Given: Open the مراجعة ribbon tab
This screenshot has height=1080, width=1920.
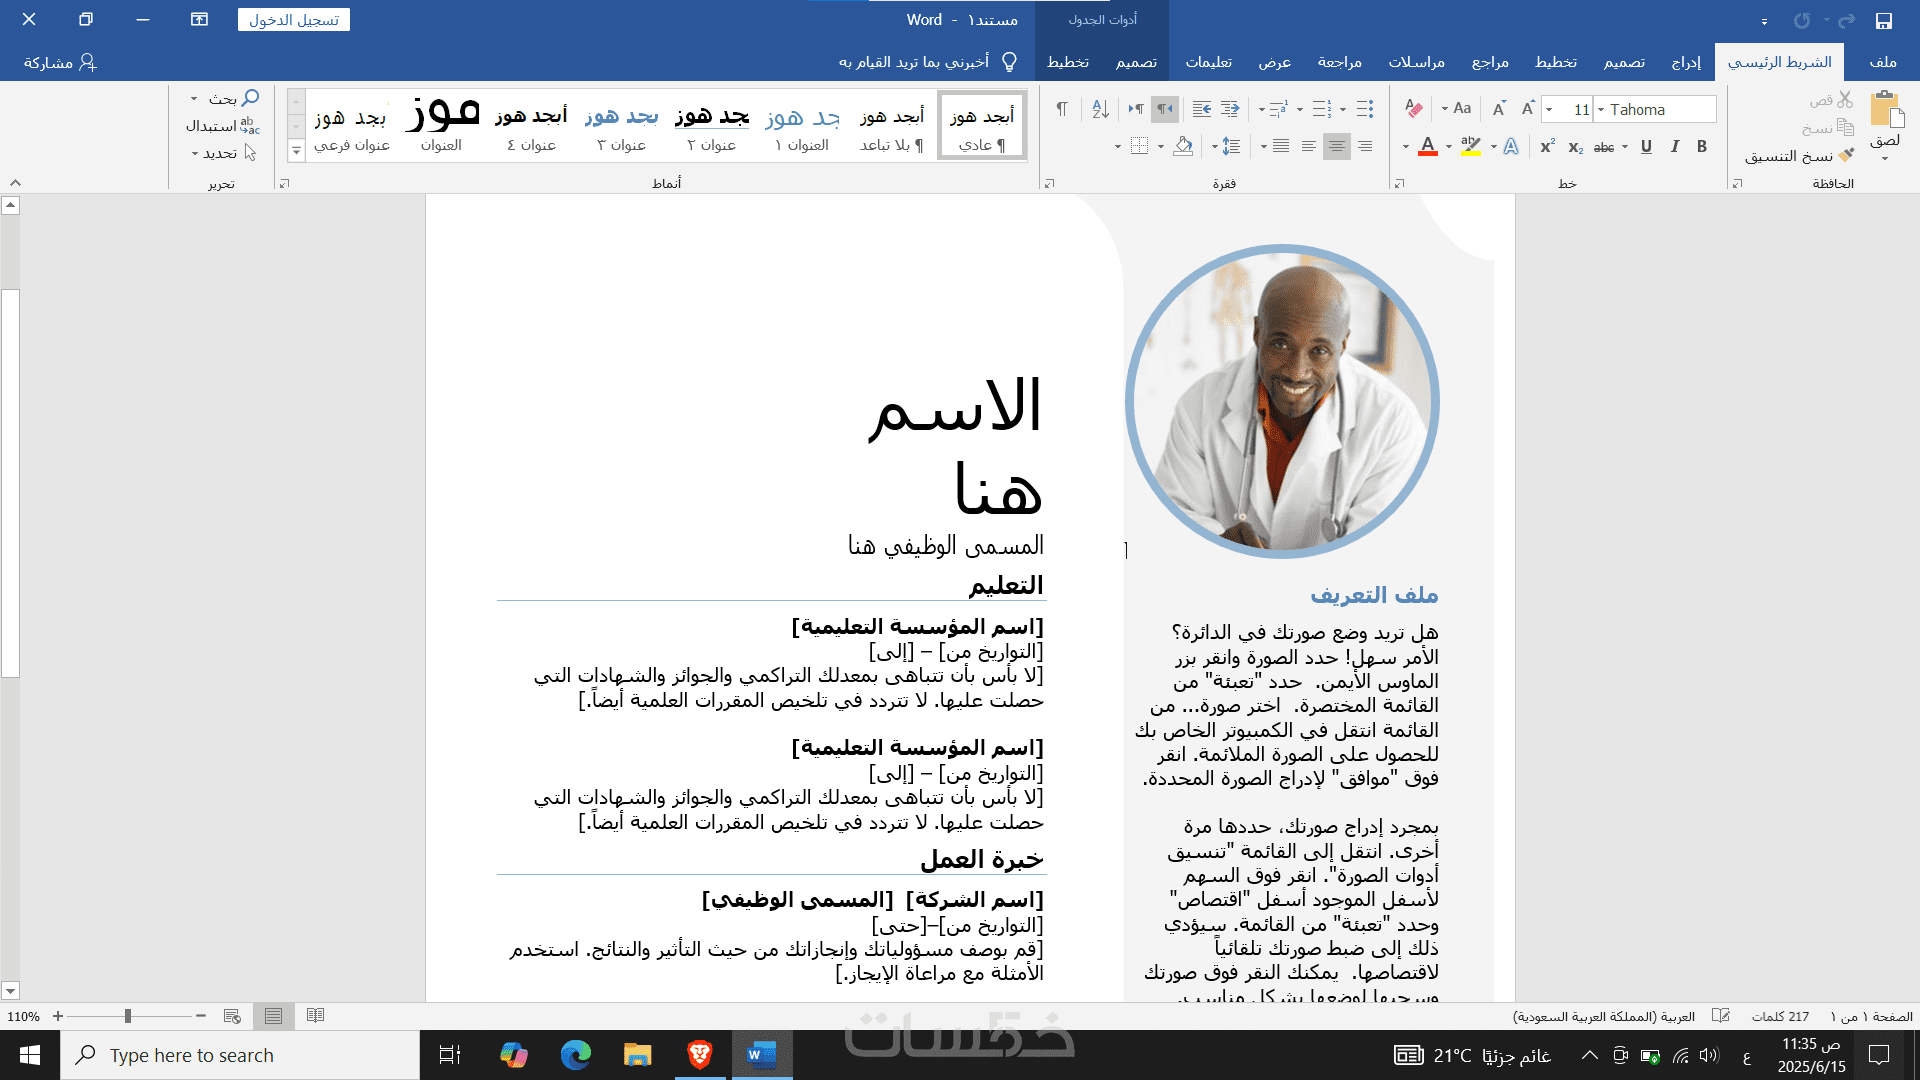Looking at the screenshot, I should tap(1339, 62).
